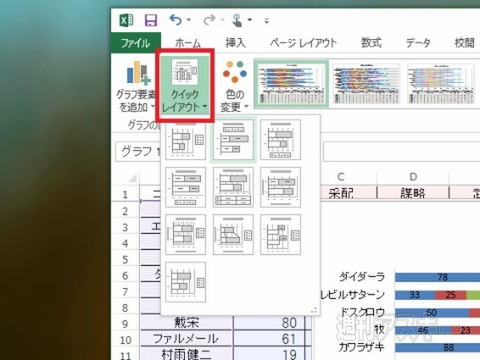The height and width of the screenshot is (360, 480).
Task: Select column D header
Action: [x=413, y=177]
